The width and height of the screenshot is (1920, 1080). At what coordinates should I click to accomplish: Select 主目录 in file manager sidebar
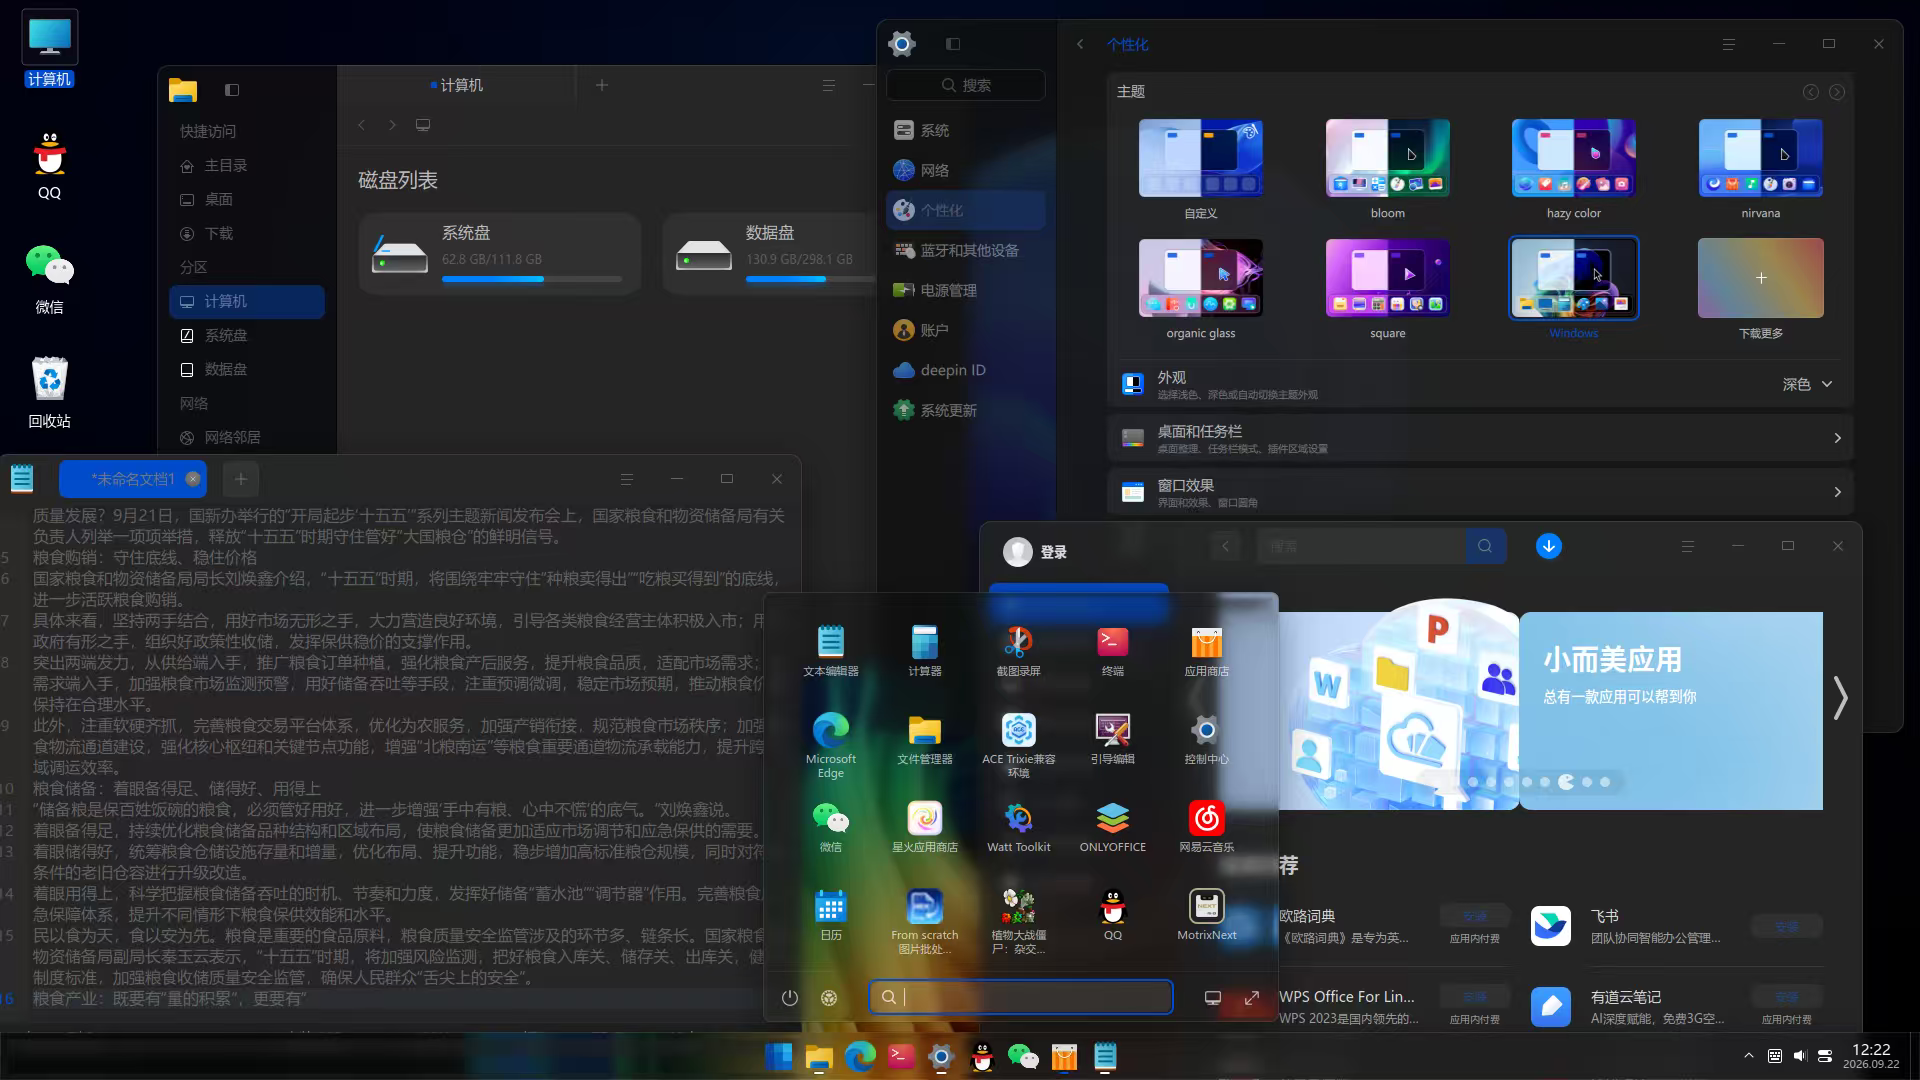coord(247,165)
